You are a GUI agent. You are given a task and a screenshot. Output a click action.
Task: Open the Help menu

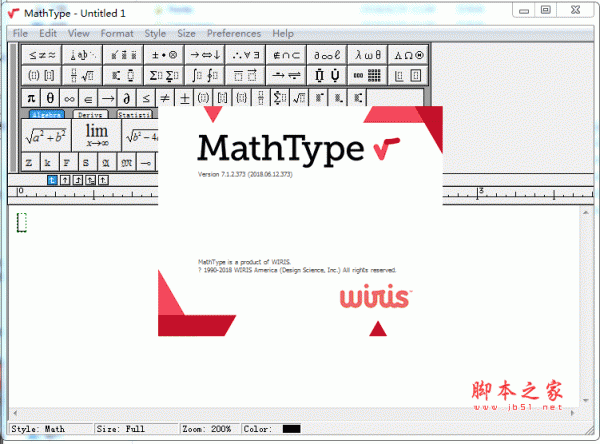(x=283, y=33)
